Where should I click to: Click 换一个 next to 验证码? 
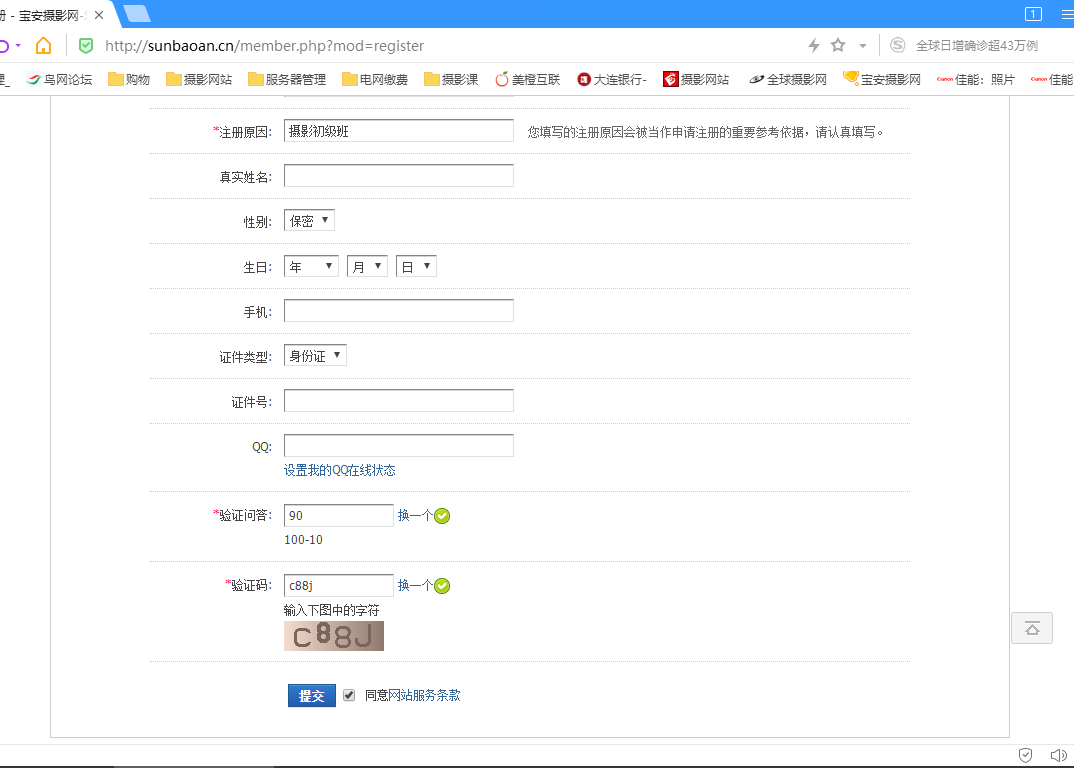click(x=415, y=585)
